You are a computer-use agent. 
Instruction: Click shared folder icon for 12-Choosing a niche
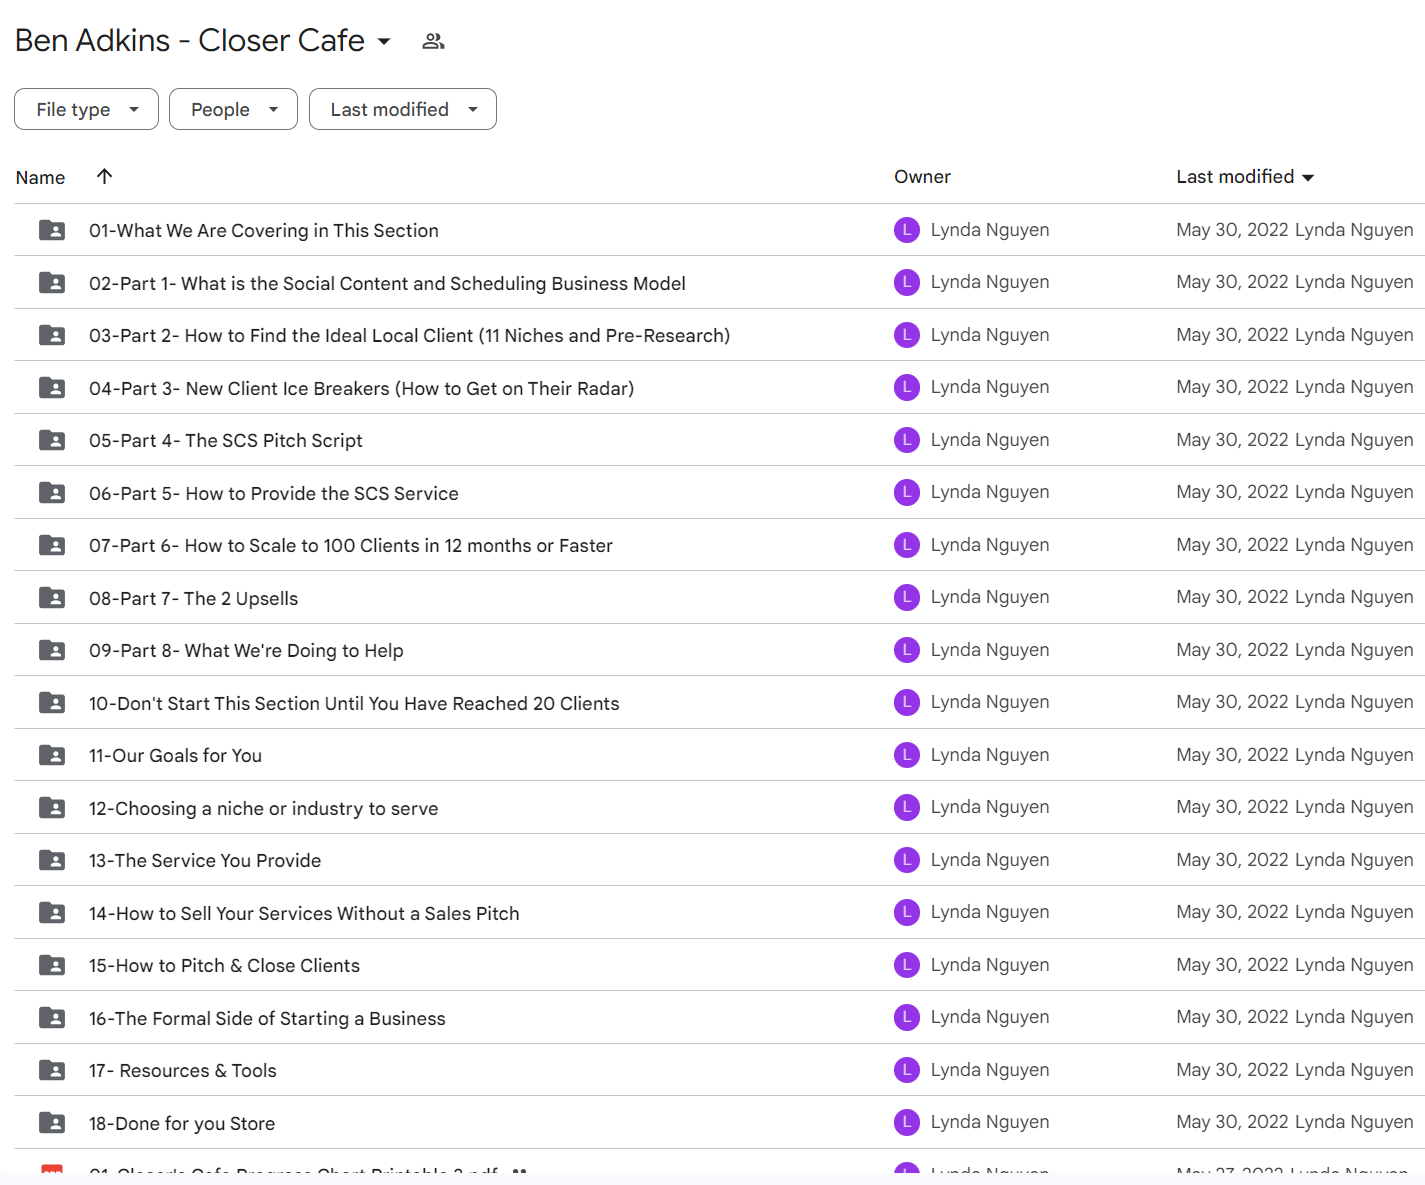(x=52, y=808)
